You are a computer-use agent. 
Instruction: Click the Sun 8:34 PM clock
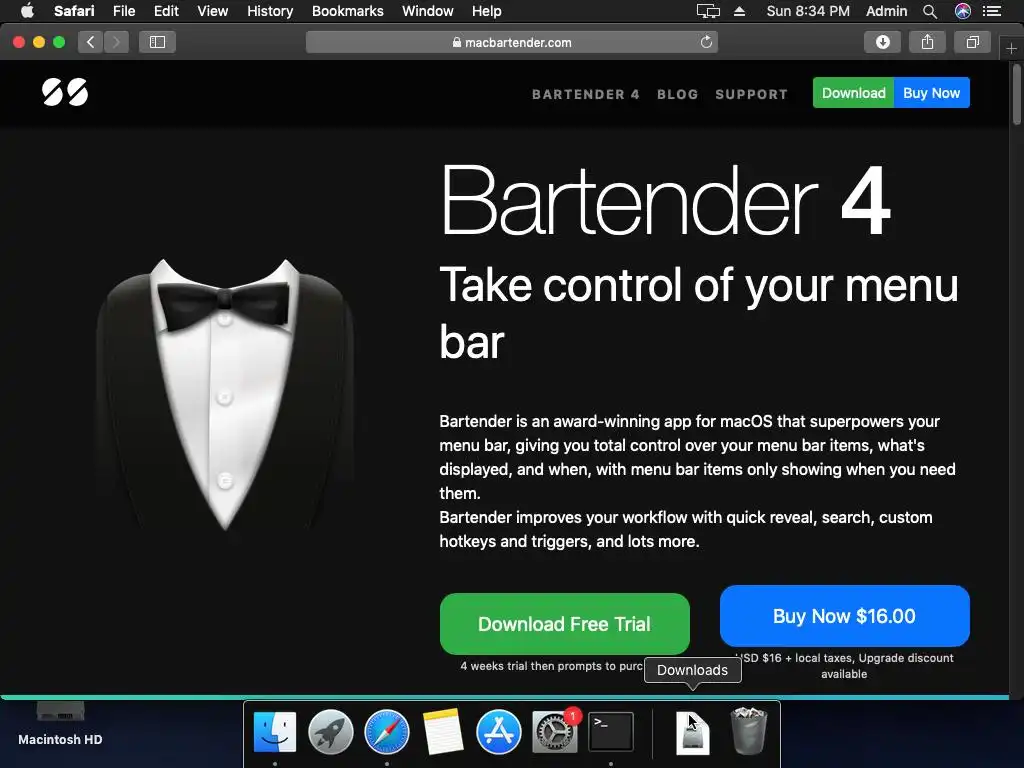tap(808, 11)
